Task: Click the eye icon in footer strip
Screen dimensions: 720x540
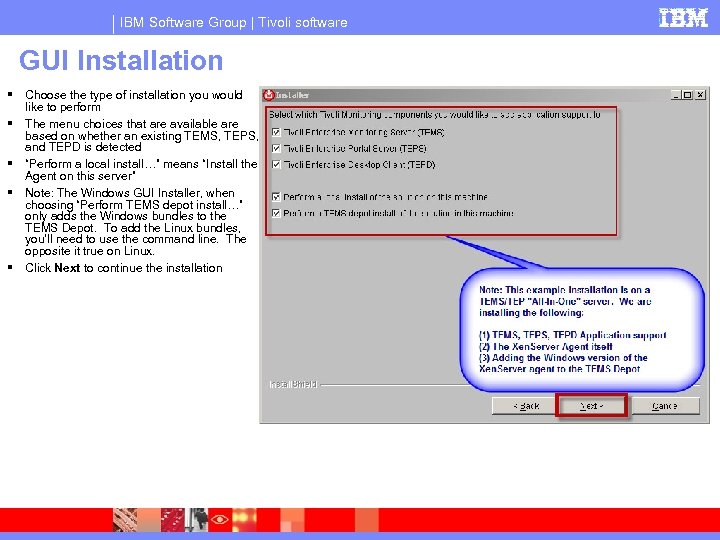Action: click(219, 519)
